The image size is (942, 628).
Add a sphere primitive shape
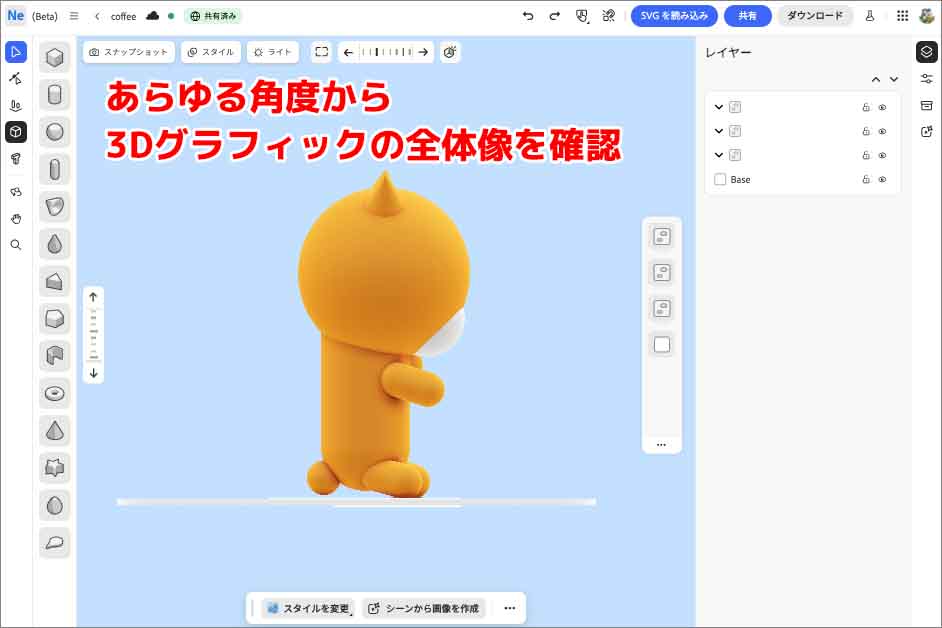[55, 132]
